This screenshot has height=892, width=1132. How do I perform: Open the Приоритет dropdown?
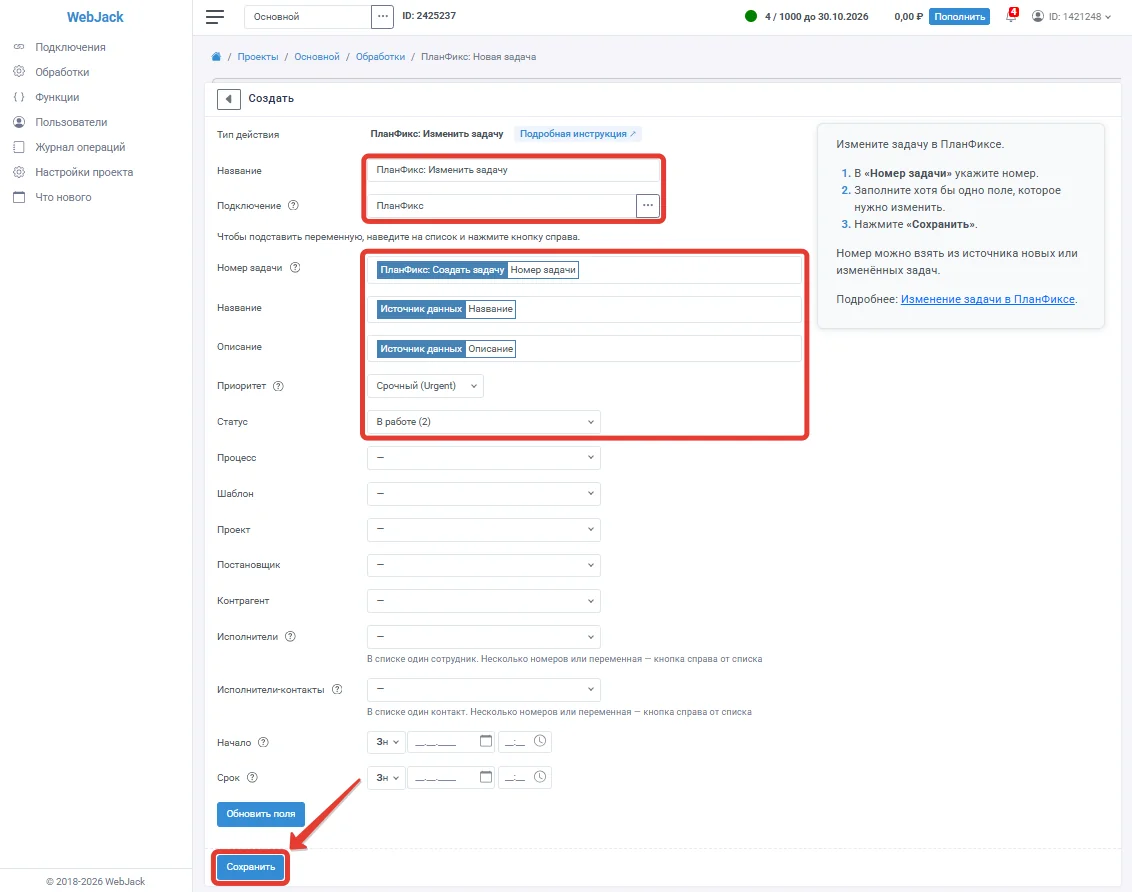(425, 386)
